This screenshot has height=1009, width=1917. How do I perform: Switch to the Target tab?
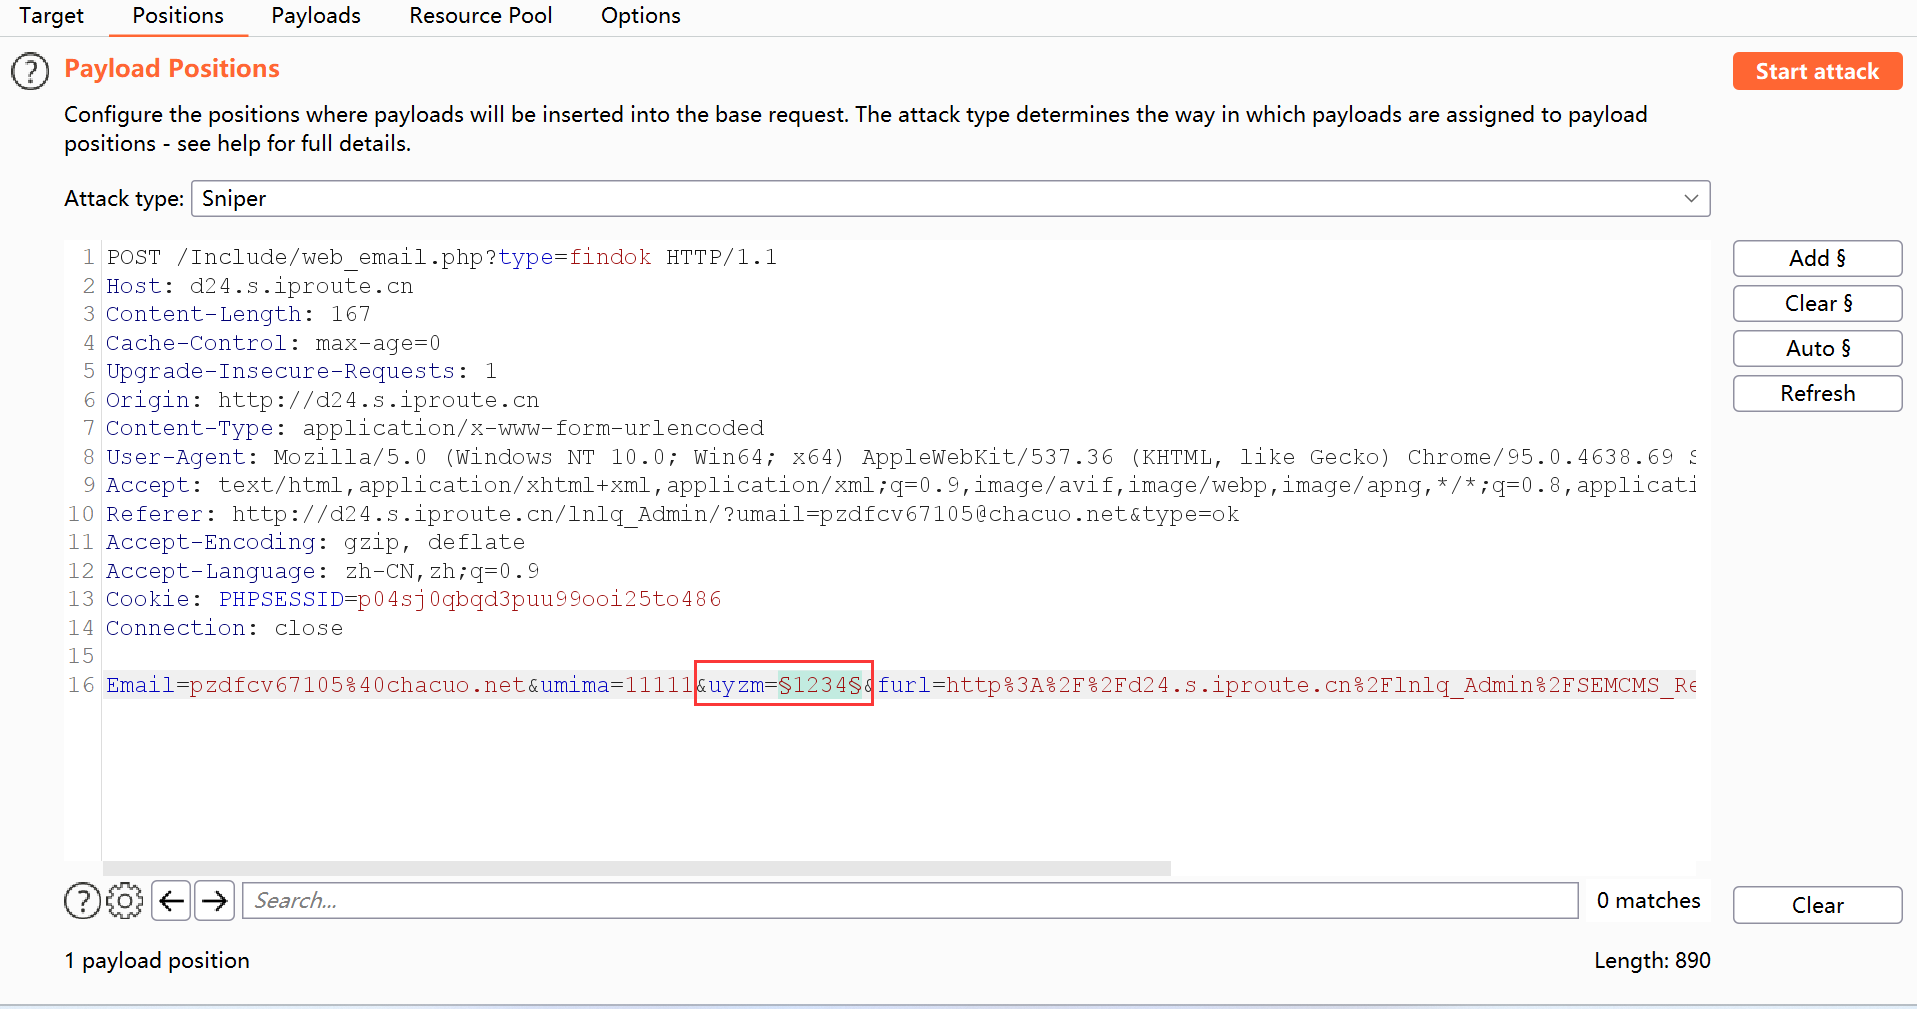(51, 16)
